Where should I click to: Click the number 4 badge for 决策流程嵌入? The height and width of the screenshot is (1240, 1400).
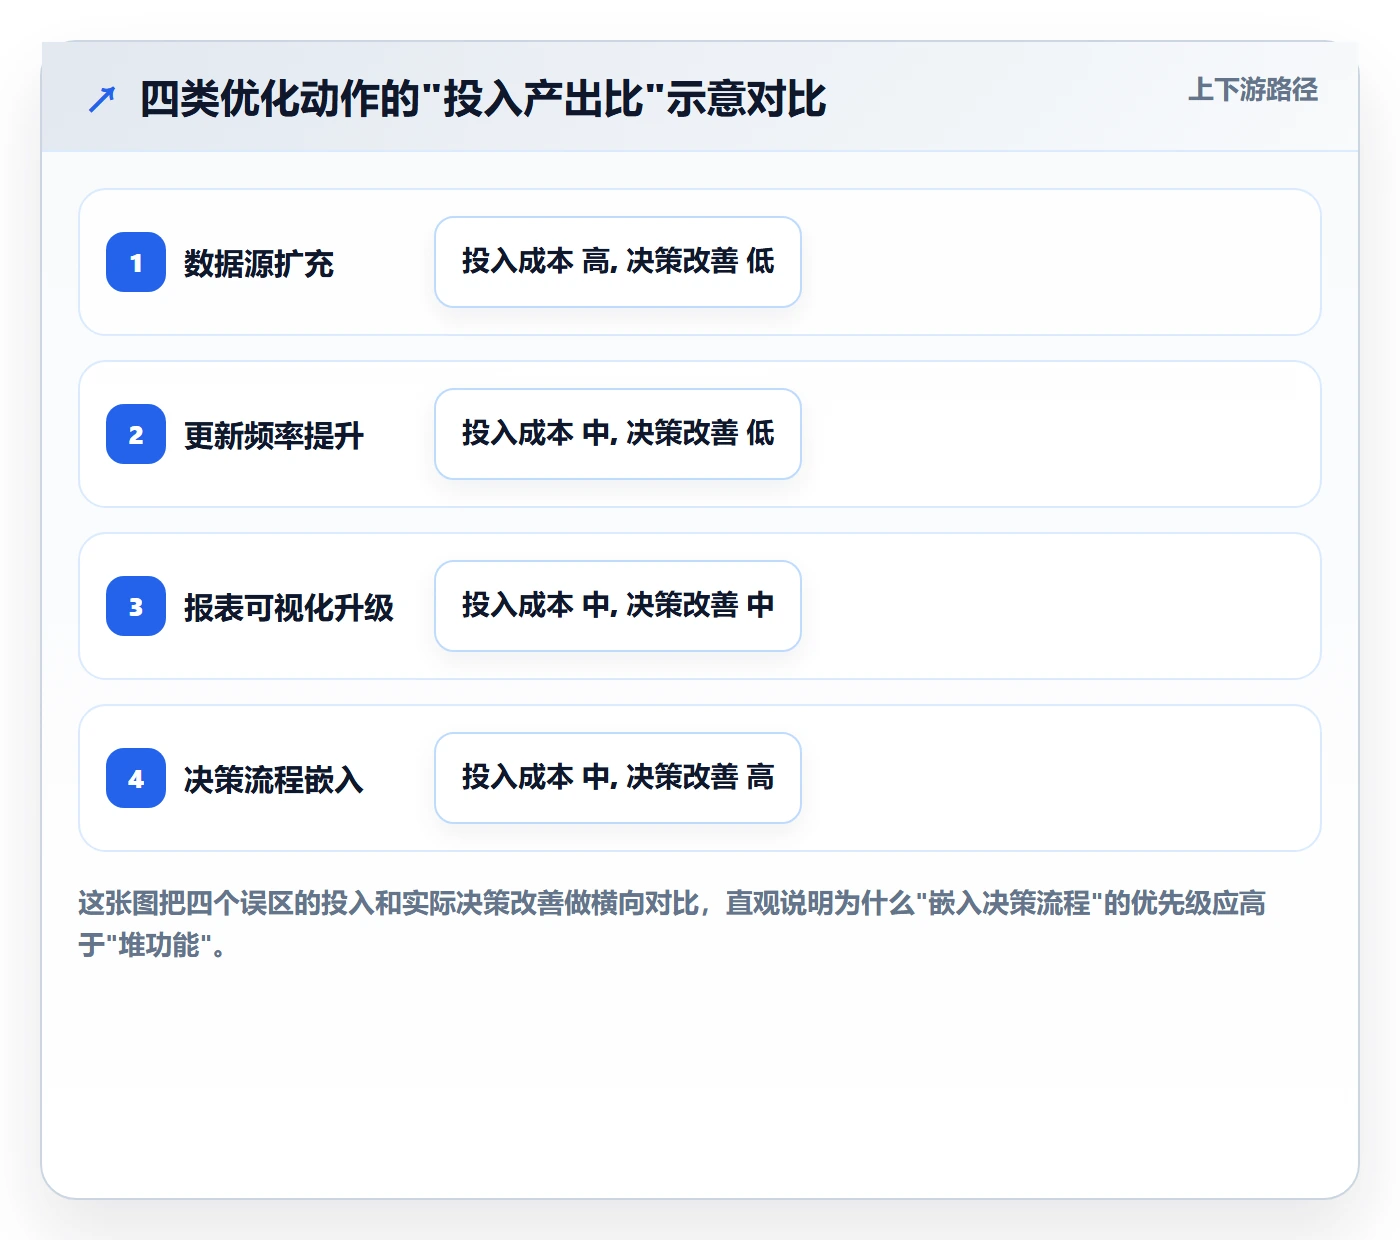pyautogui.click(x=136, y=778)
